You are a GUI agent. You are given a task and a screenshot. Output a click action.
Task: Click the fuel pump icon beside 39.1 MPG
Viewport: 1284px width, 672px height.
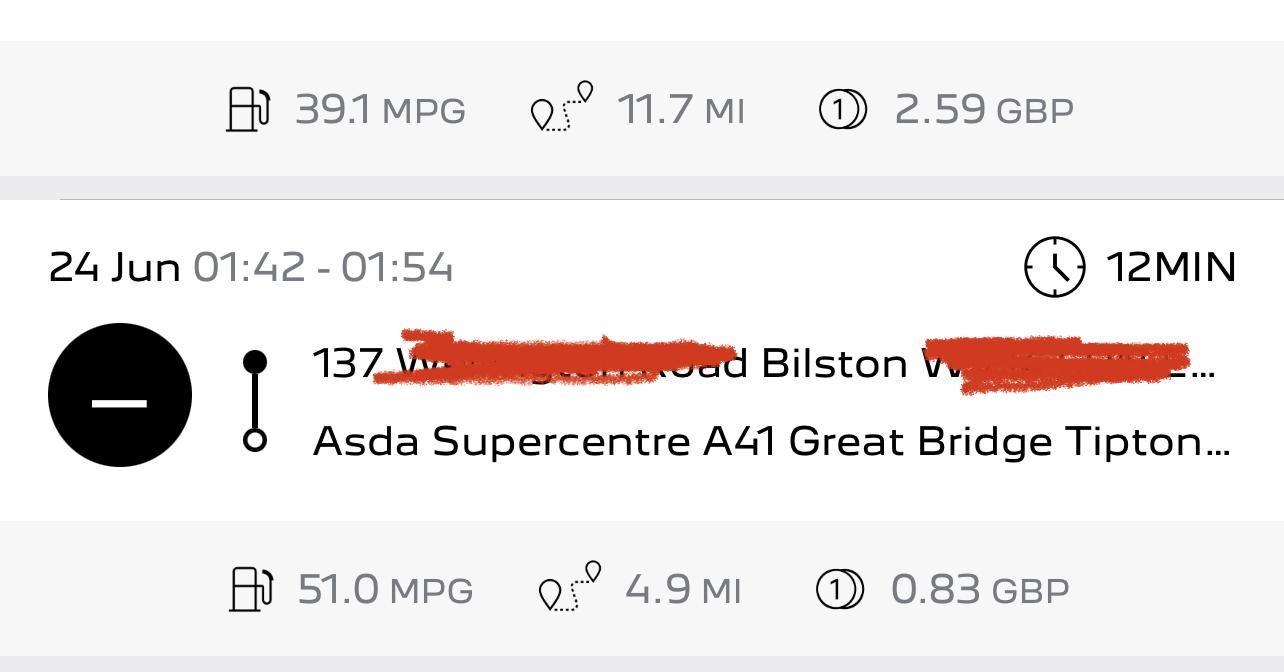(247, 109)
